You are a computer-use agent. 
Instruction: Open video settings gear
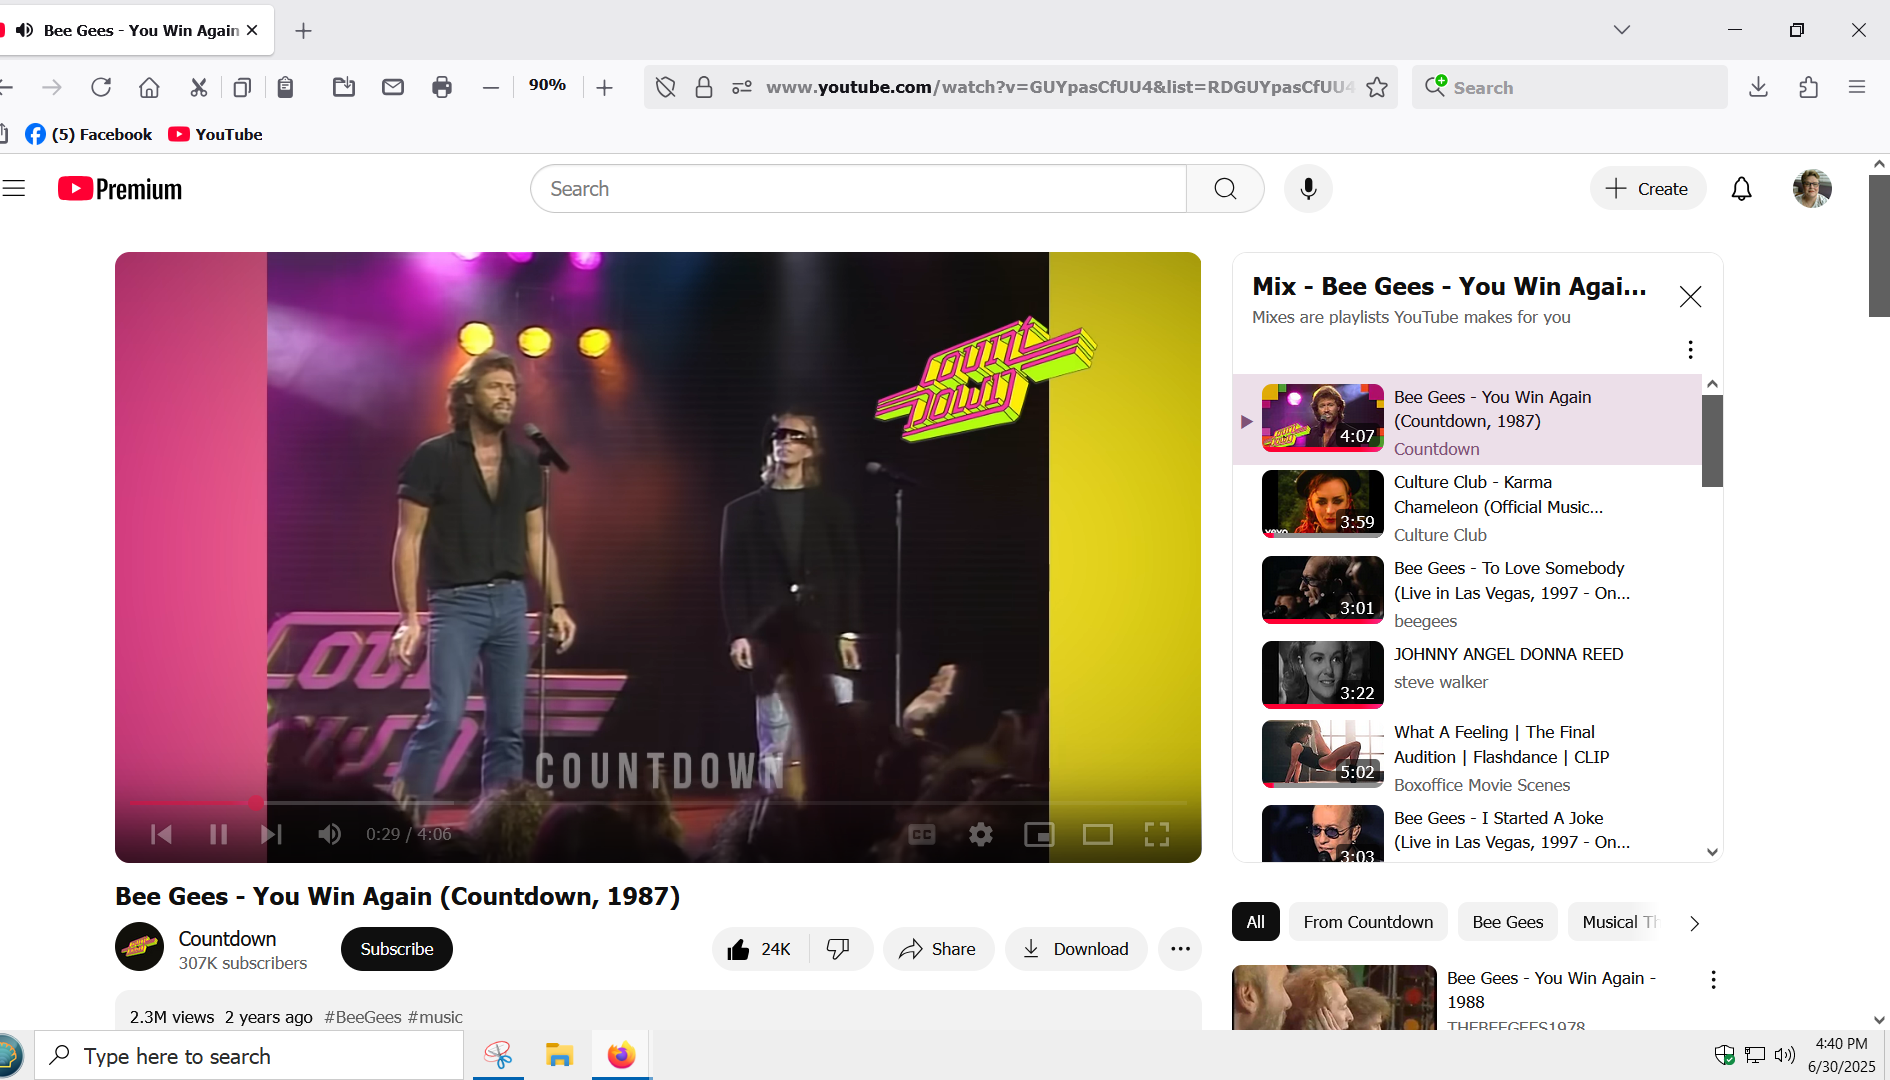980,834
